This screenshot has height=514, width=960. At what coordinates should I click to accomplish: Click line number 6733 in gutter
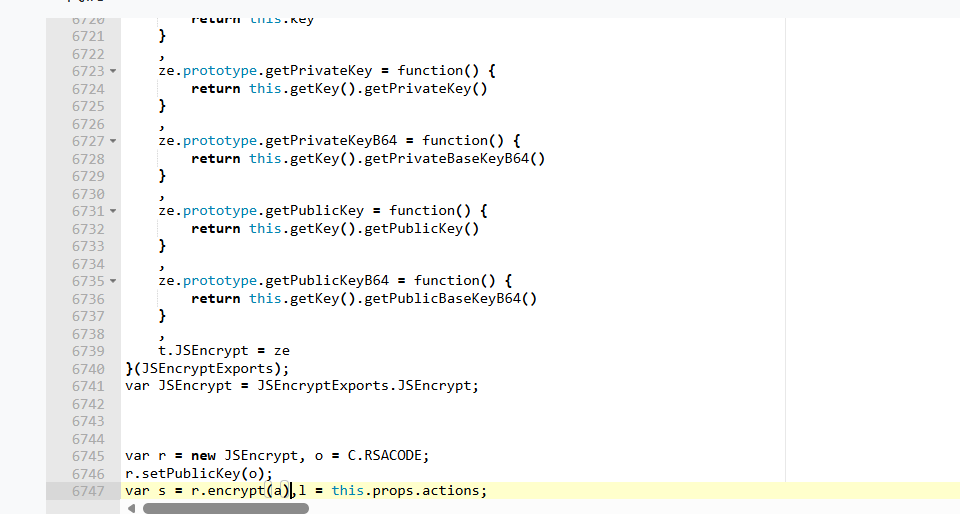(88, 247)
